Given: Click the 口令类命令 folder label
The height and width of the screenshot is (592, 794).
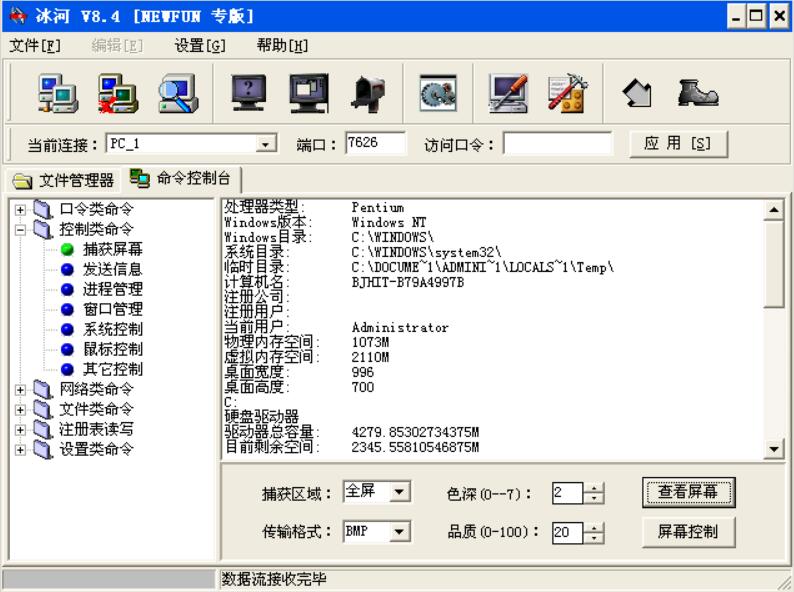Looking at the screenshot, I should (x=96, y=209).
